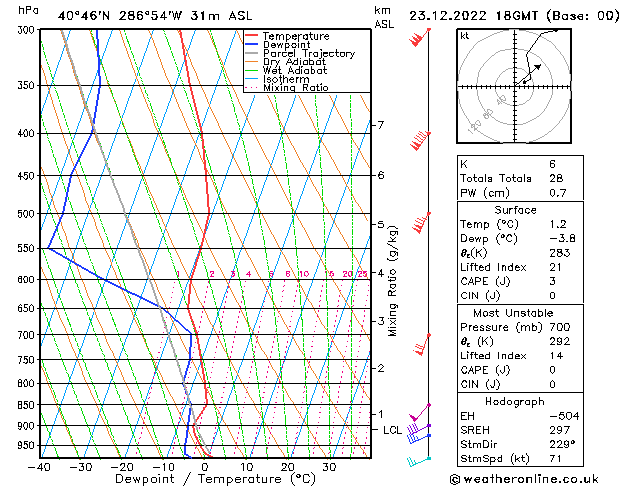Select the 300 hPa pressure label
Image resolution: width=629 pixels, height=486 pixels.
(27, 30)
